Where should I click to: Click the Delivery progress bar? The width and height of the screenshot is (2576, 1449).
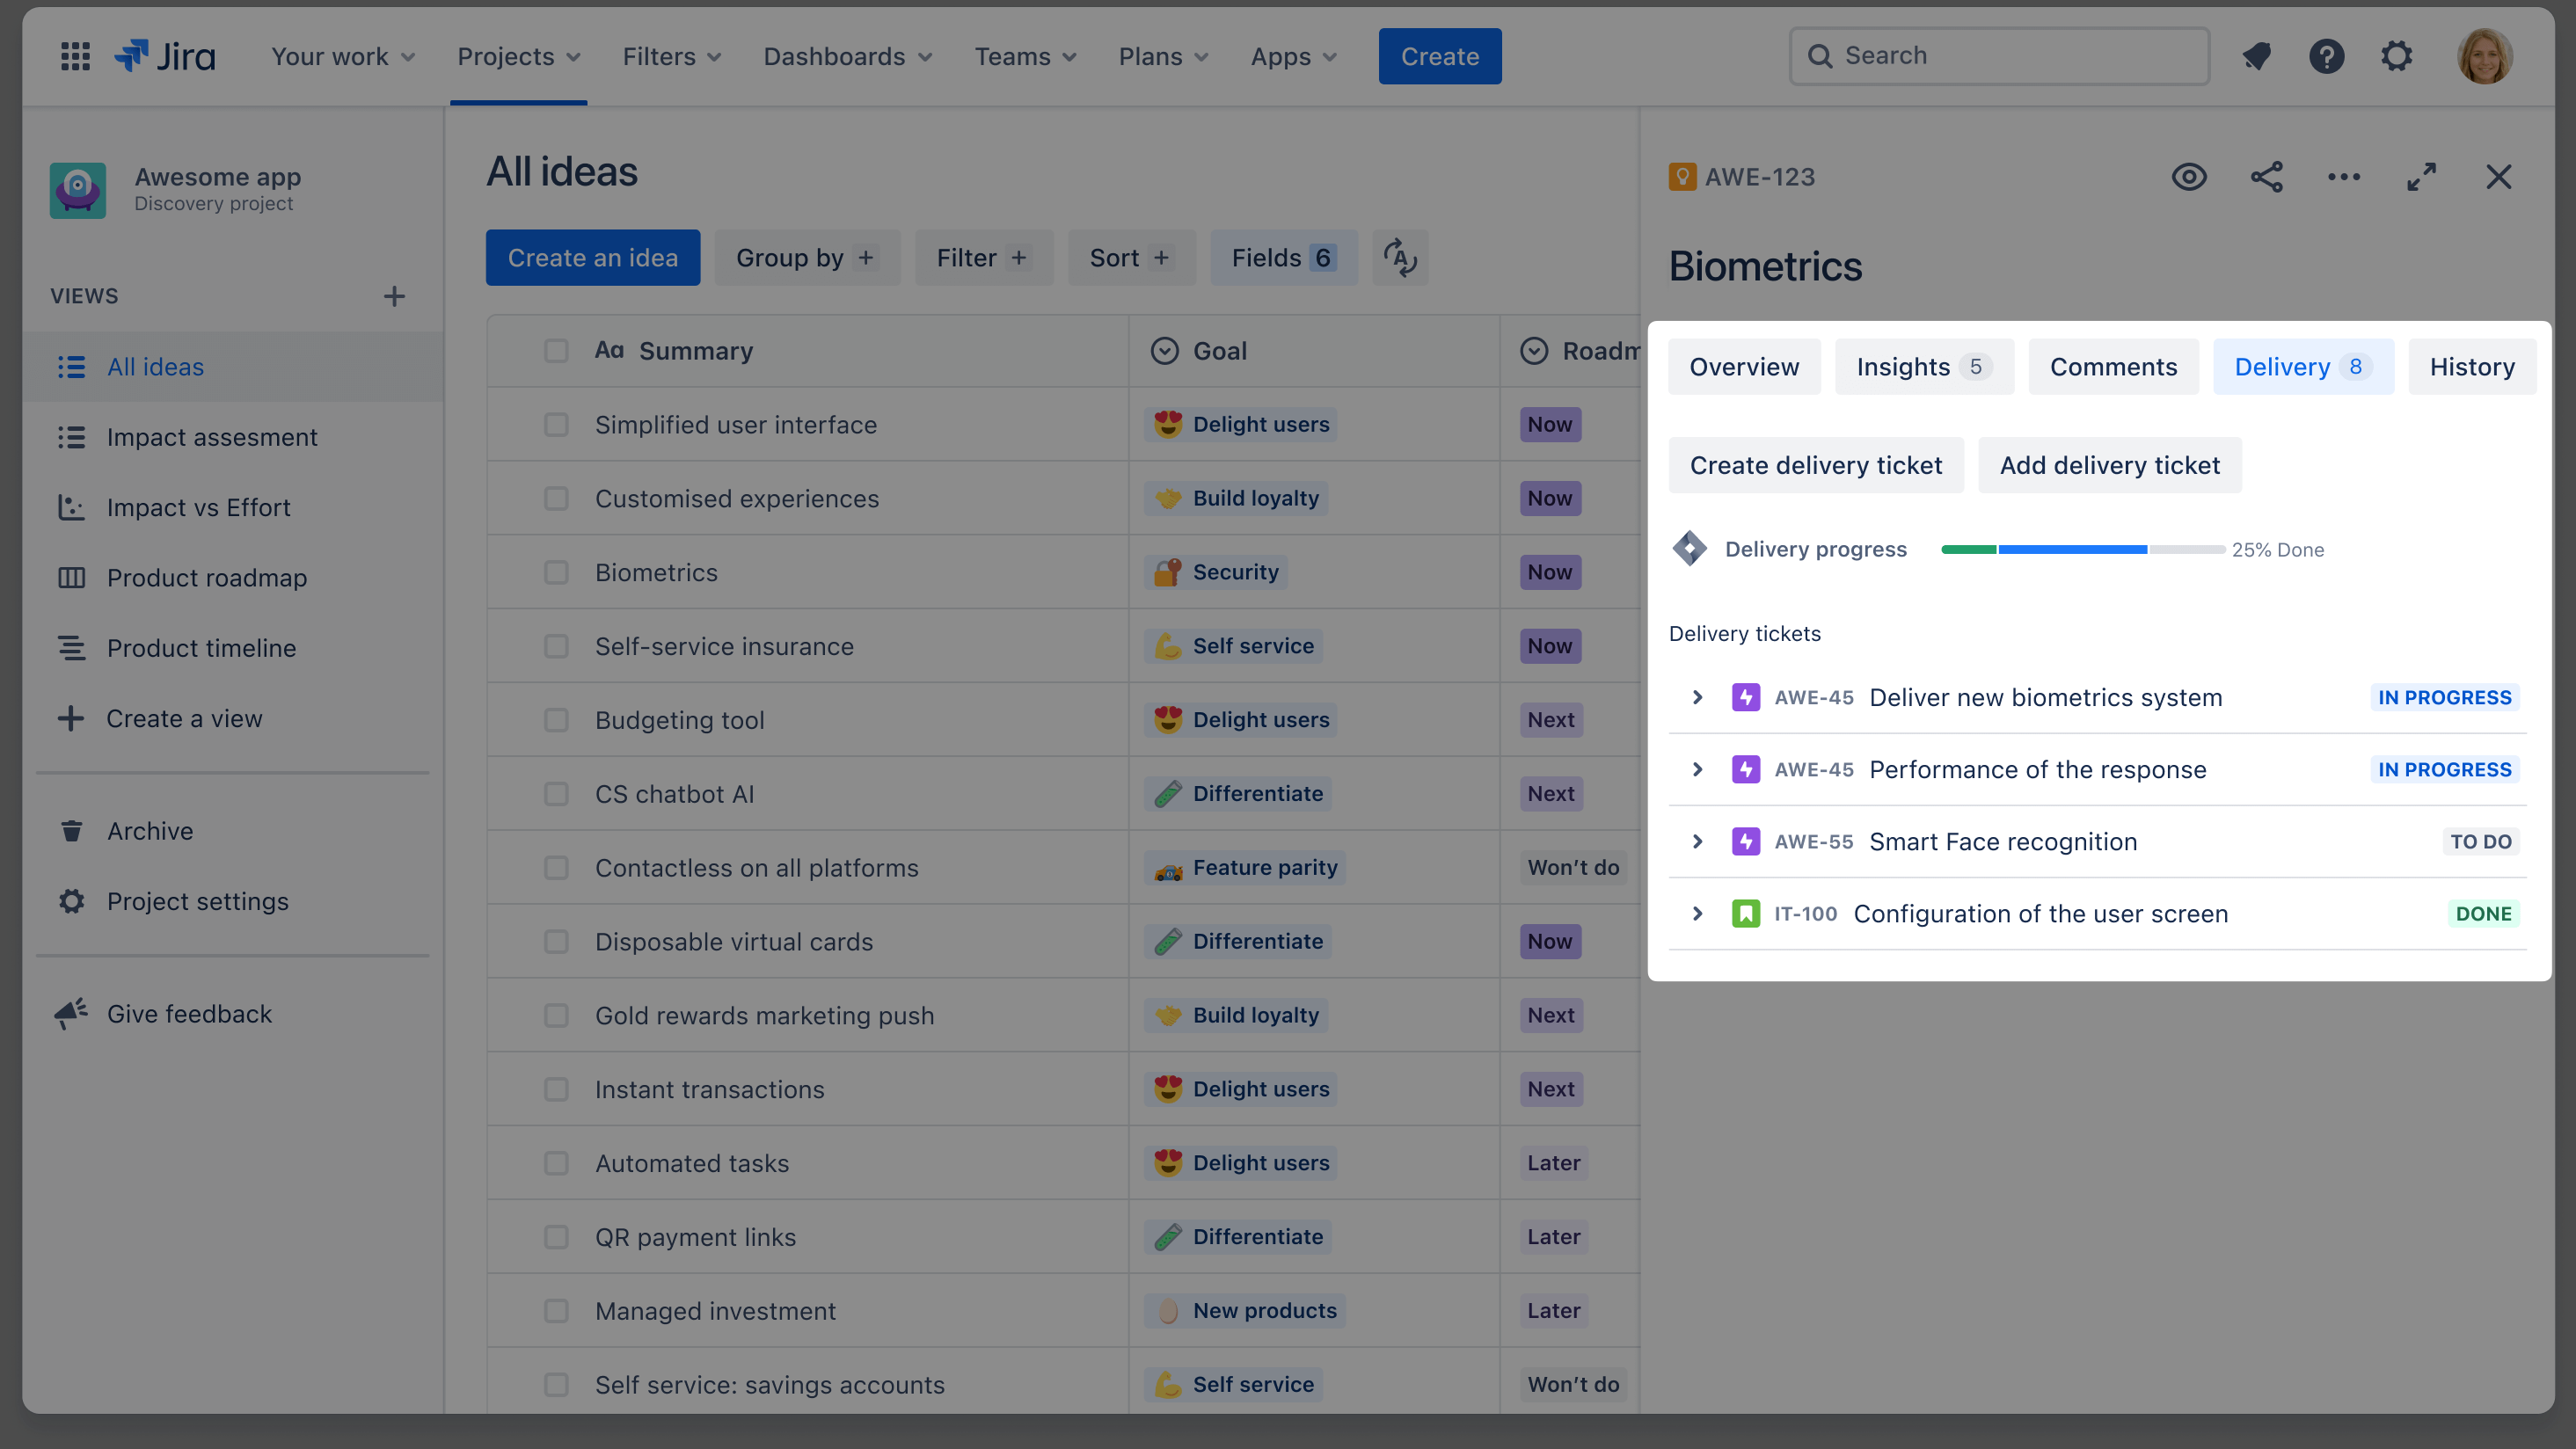2083,549
